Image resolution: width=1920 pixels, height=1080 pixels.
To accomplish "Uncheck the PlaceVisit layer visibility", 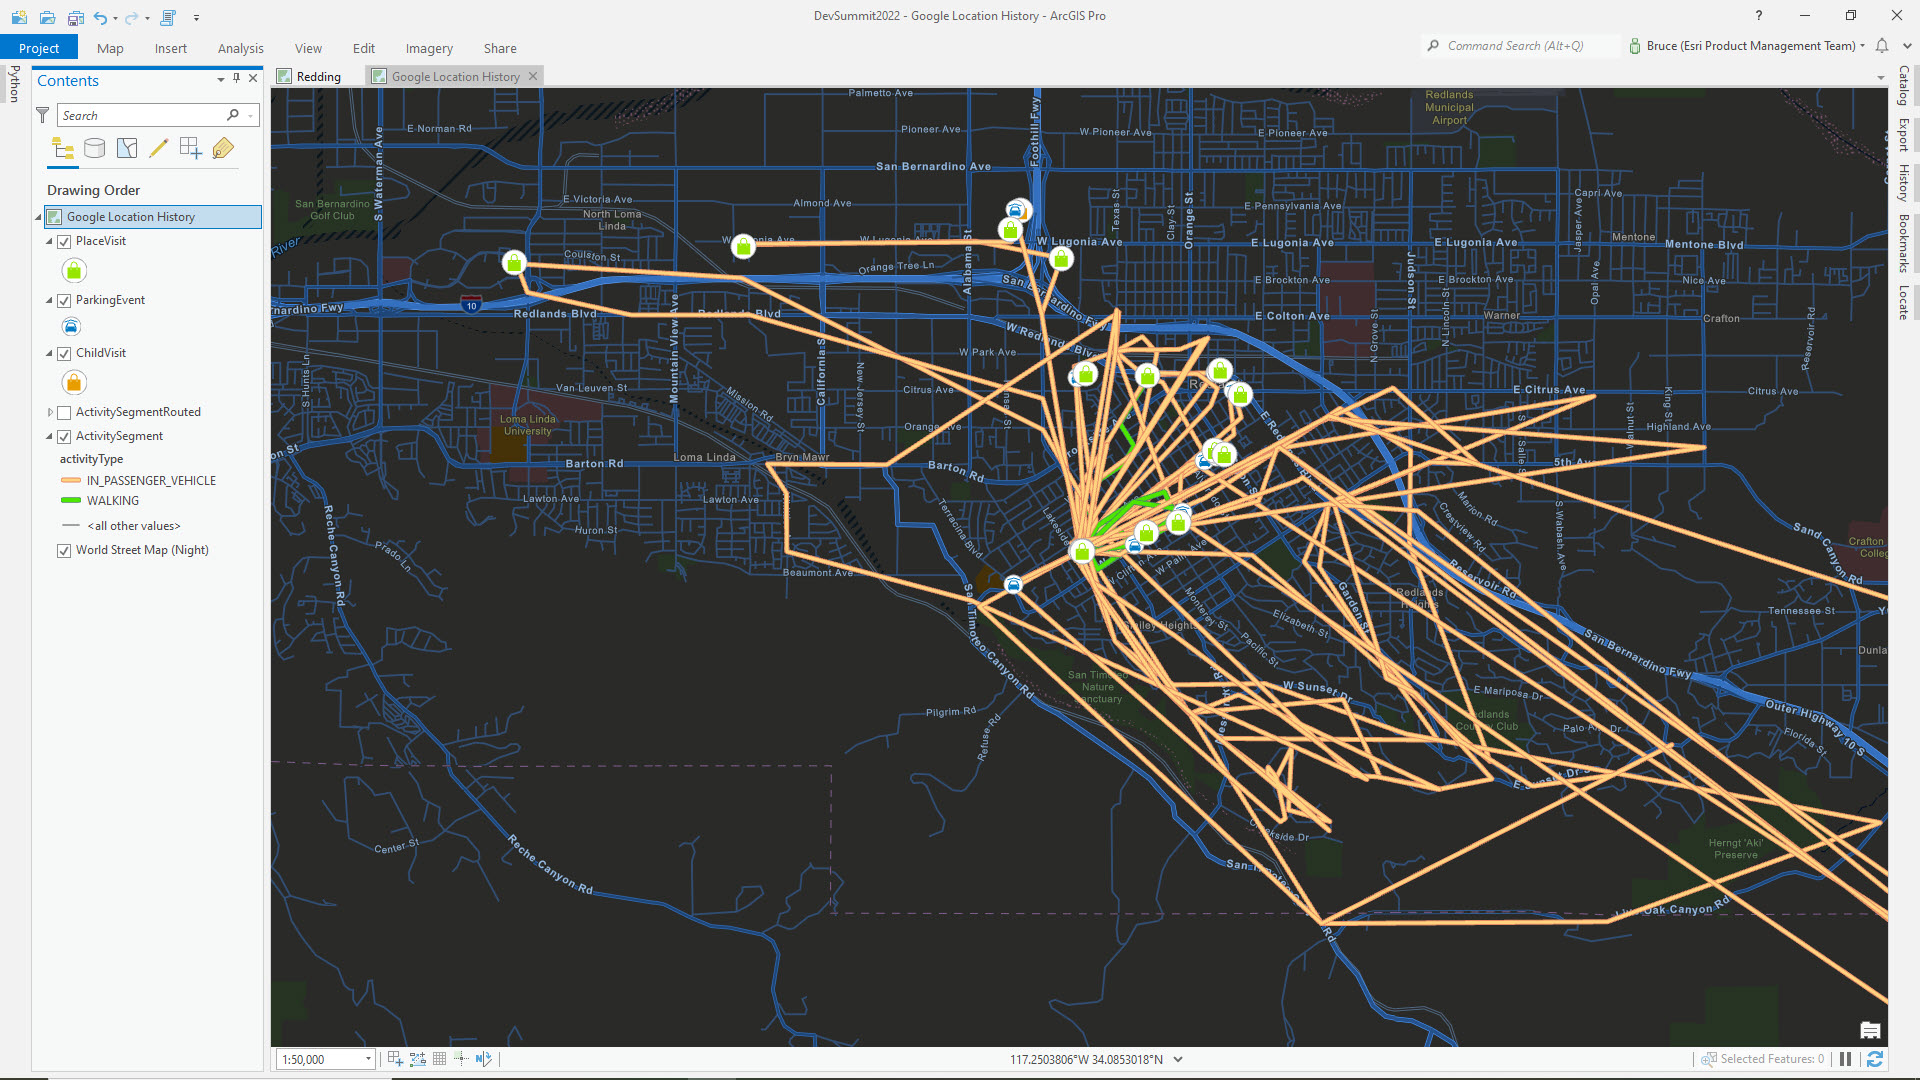I will click(64, 241).
